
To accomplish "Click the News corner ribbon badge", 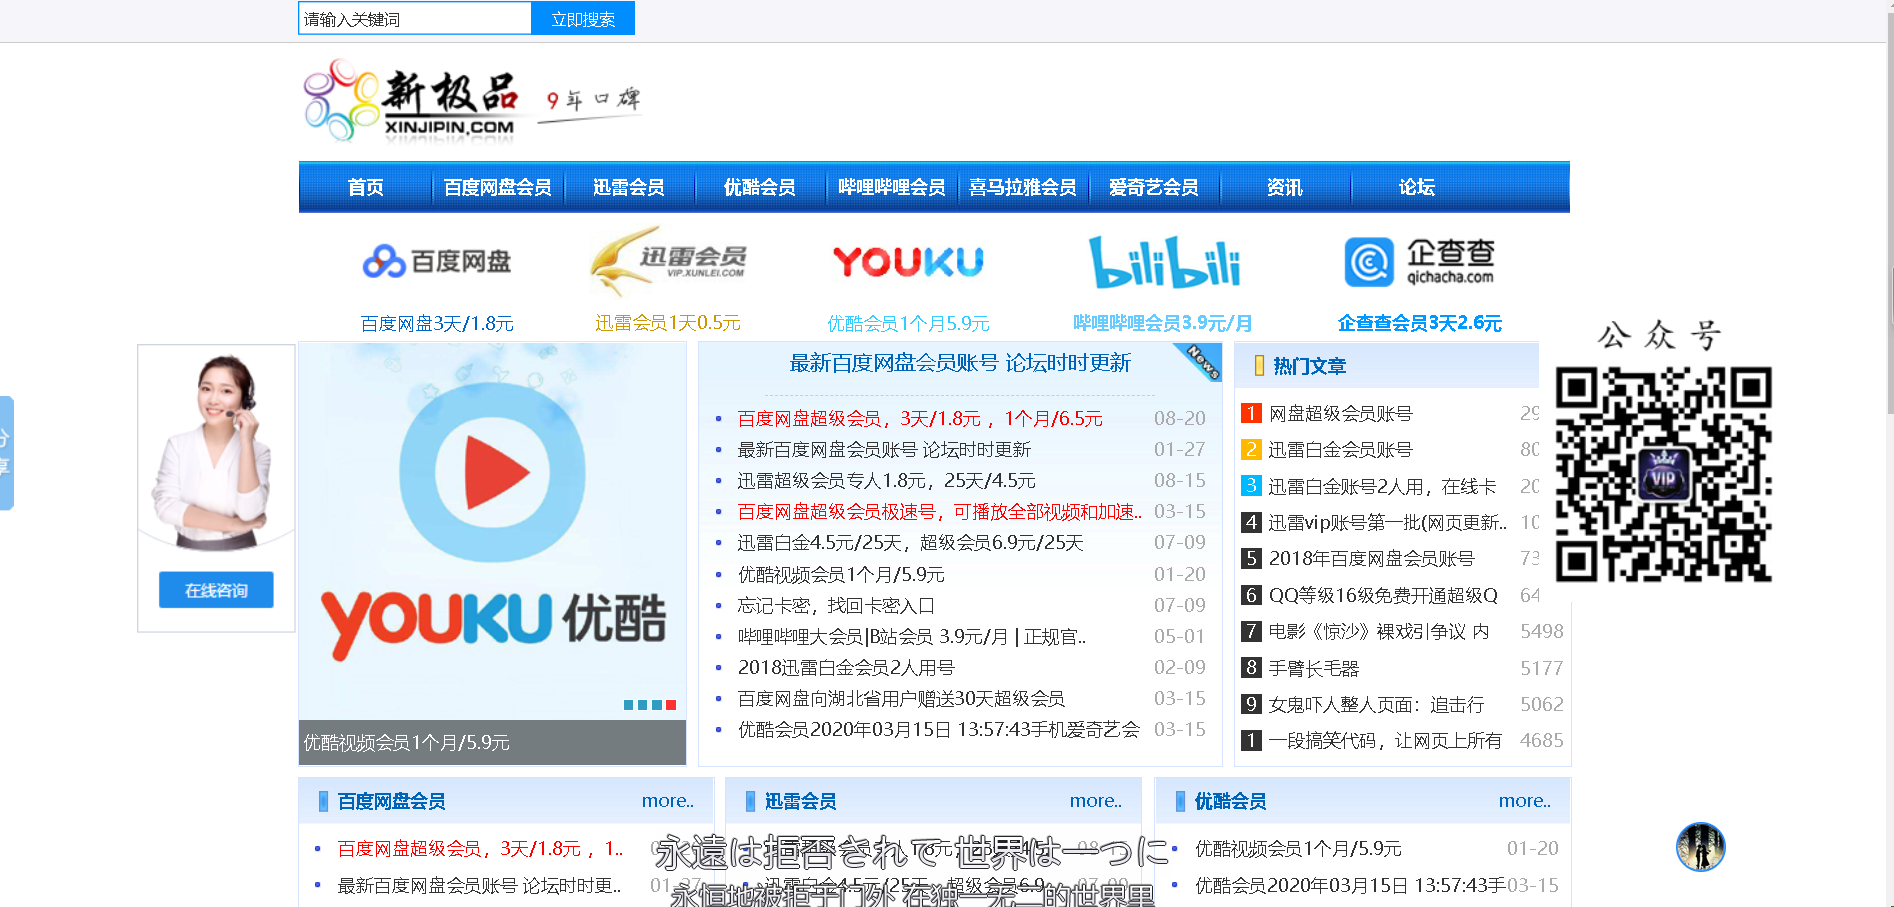I will point(1200,362).
